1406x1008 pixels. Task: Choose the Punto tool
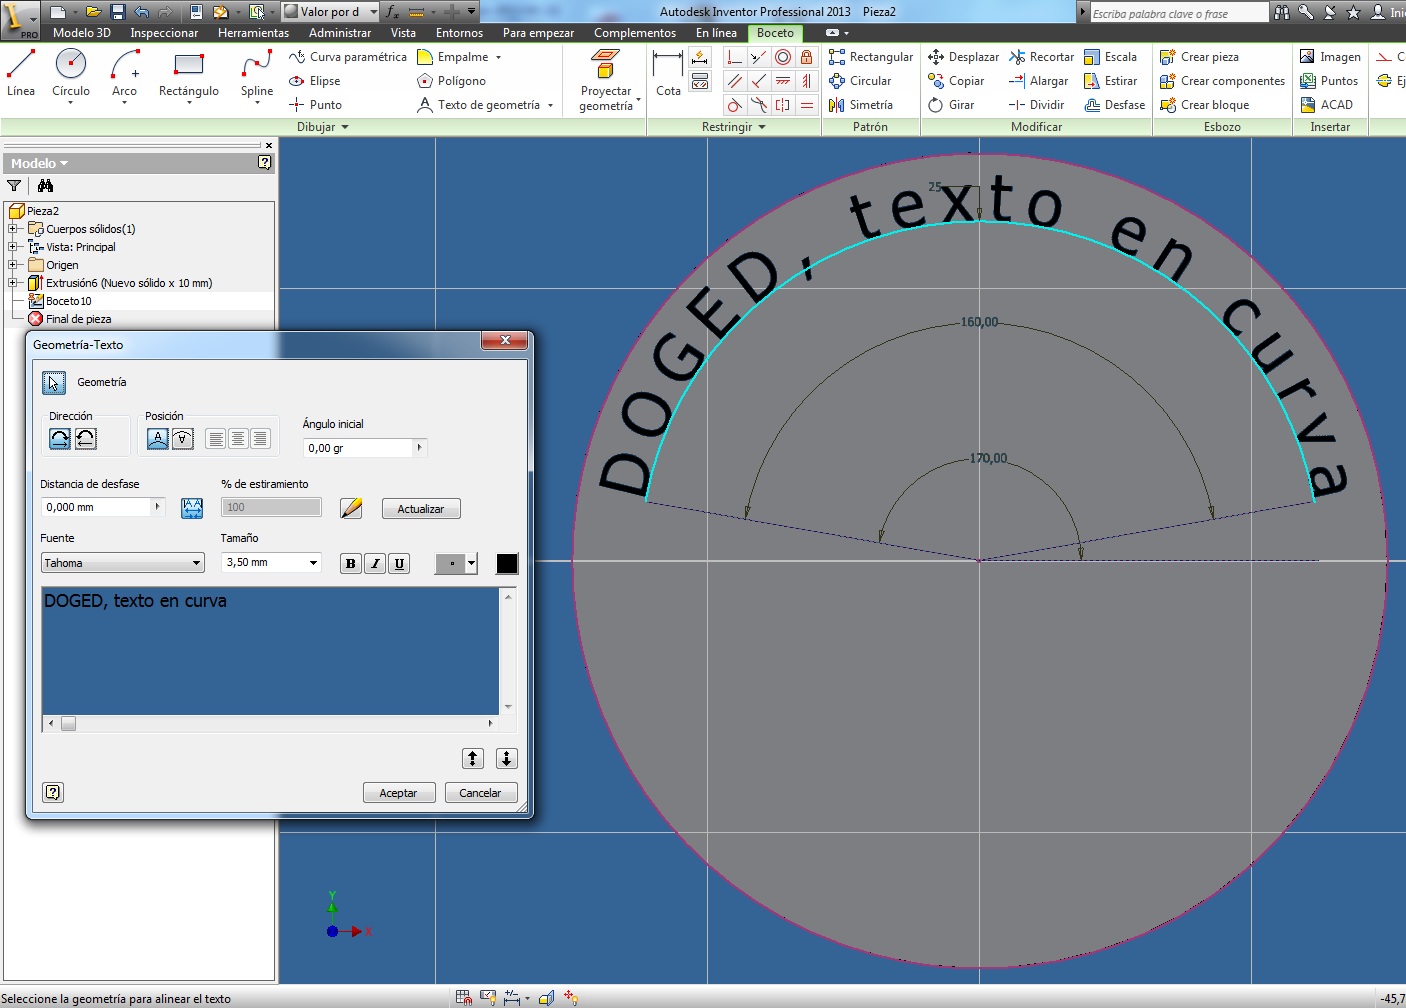pos(316,105)
